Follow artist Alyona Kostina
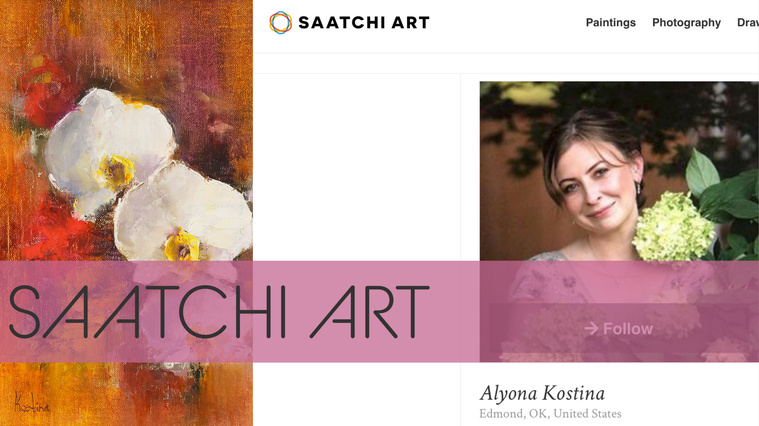This screenshot has width=759, height=426. pos(619,329)
